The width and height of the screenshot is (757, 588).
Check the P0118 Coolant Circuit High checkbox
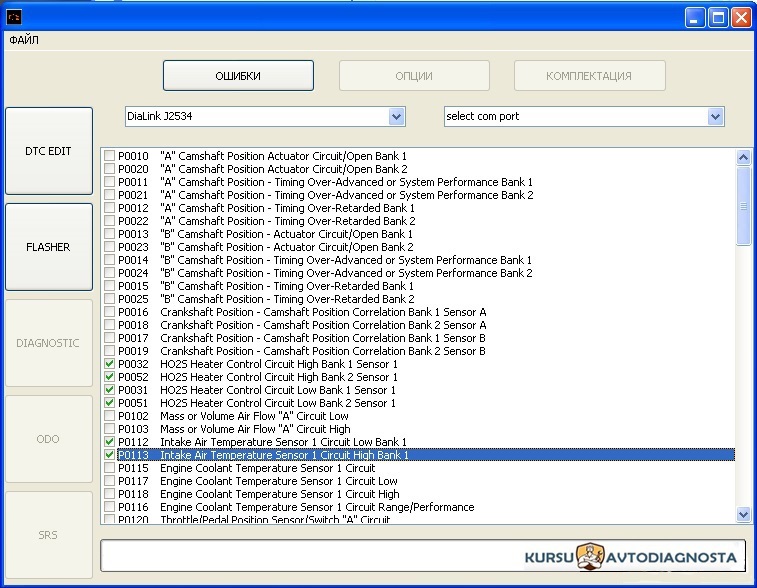click(x=110, y=494)
